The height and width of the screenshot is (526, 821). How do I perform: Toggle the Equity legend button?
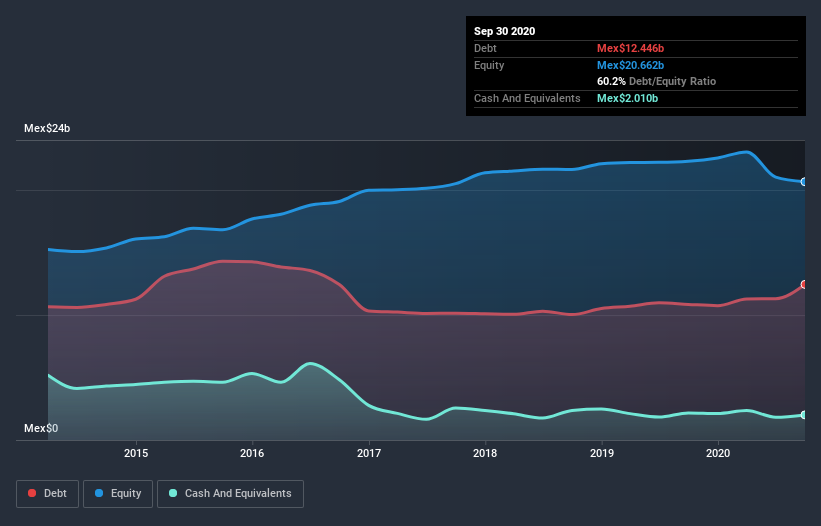coord(118,494)
